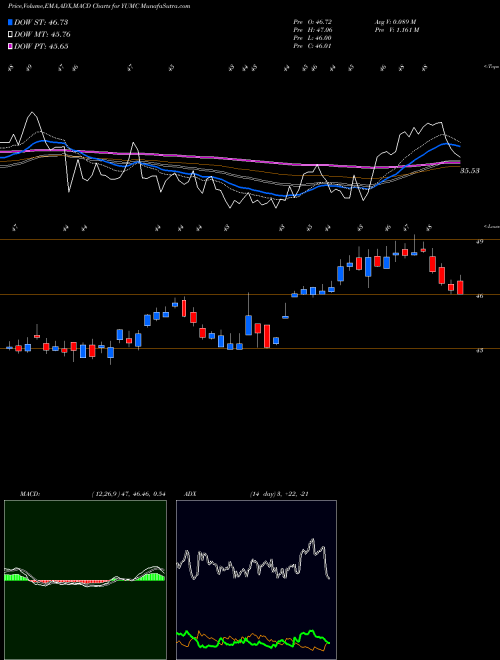Click the 'Avg V: 0.989 M' volume text
500x660 pixels.
395,21
